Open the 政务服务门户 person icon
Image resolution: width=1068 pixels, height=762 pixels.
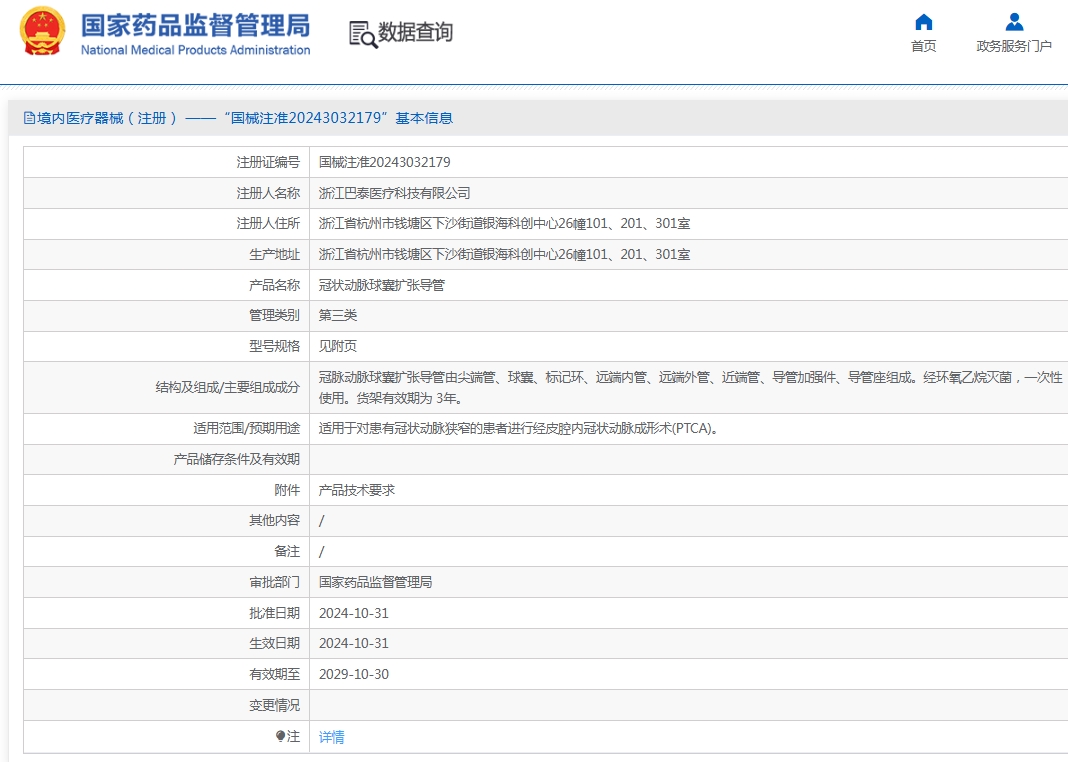point(1014,22)
